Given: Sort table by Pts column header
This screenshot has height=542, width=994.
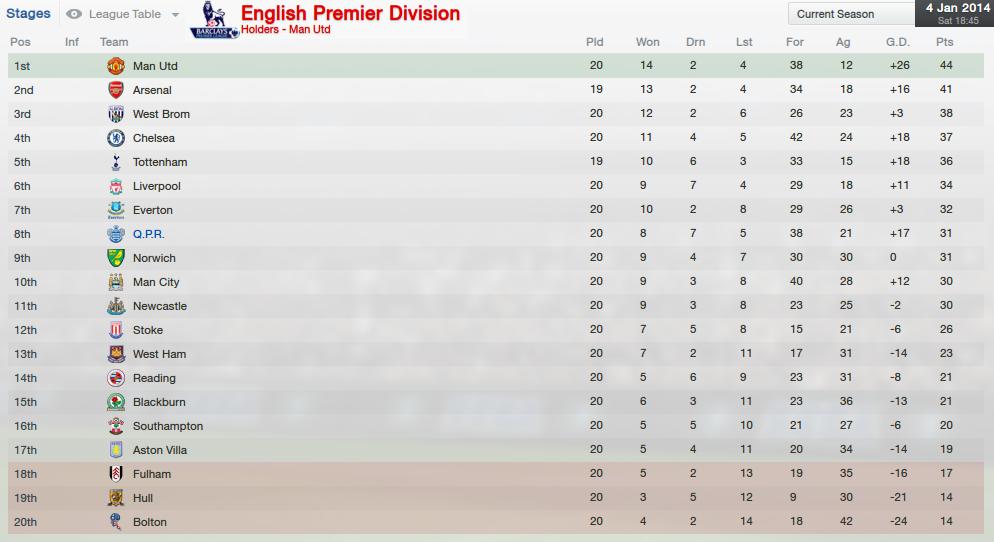Looking at the screenshot, I should click(x=944, y=42).
